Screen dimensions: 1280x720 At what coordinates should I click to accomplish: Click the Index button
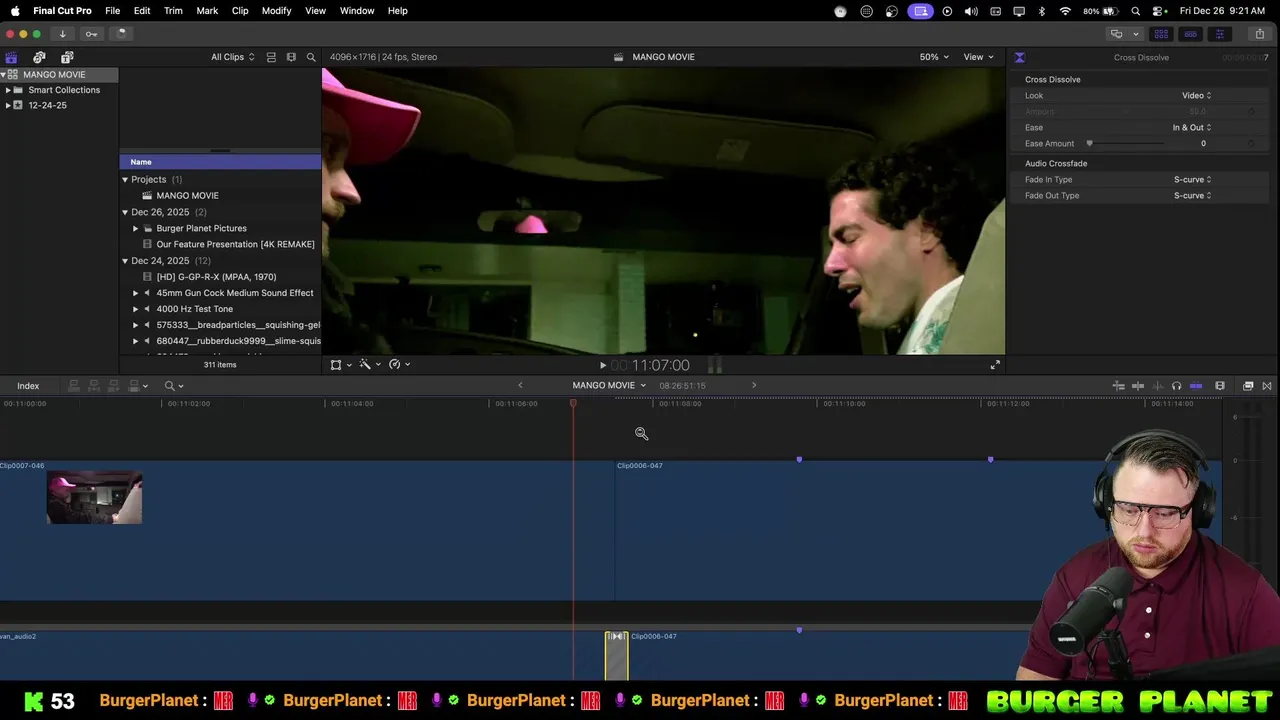(28, 386)
